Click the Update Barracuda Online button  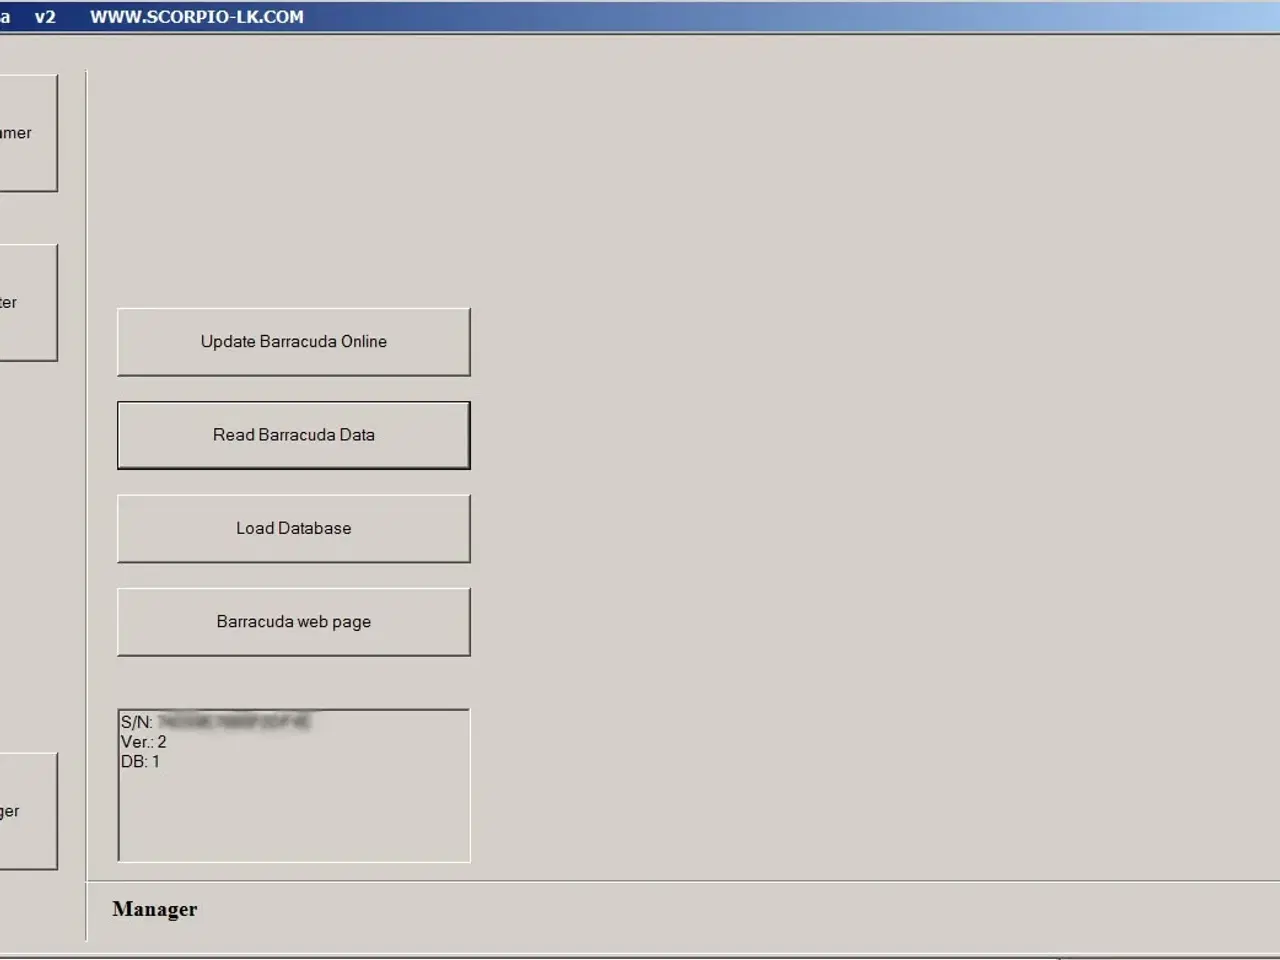coord(294,342)
